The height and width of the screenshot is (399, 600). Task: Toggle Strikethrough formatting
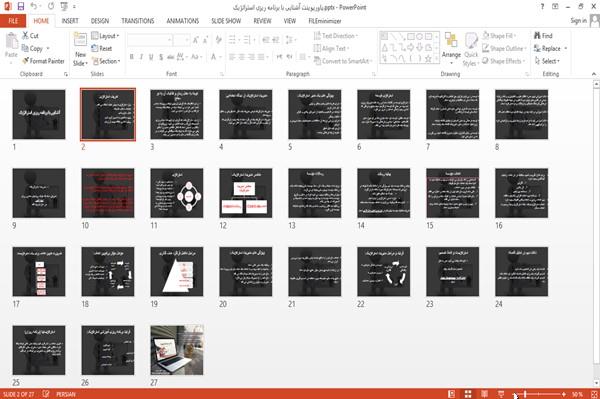point(171,57)
